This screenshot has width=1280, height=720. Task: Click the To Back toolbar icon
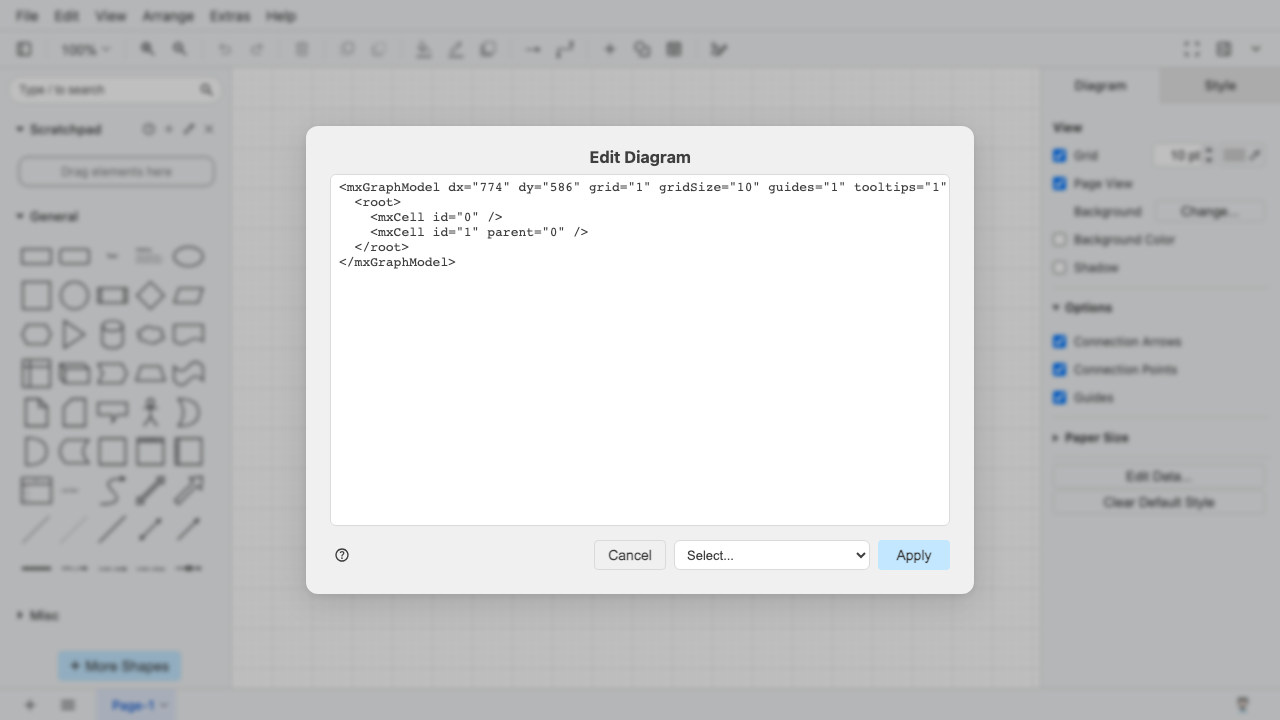[379, 49]
